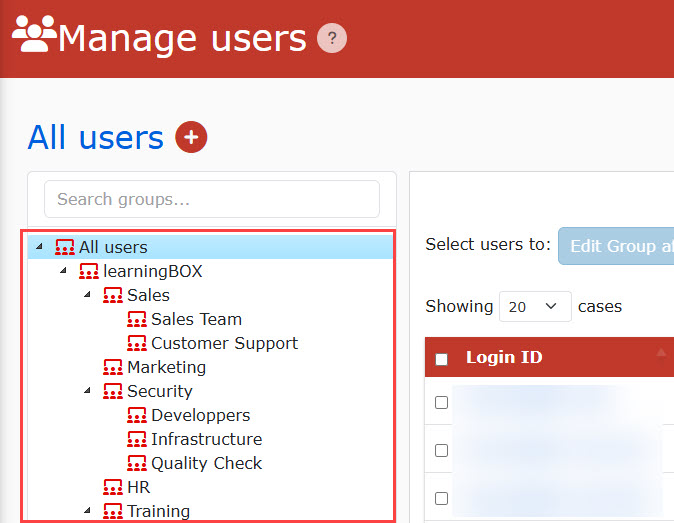The width and height of the screenshot is (674, 523).
Task: Select the Developpers group
Action: pyautogui.click(x=200, y=416)
